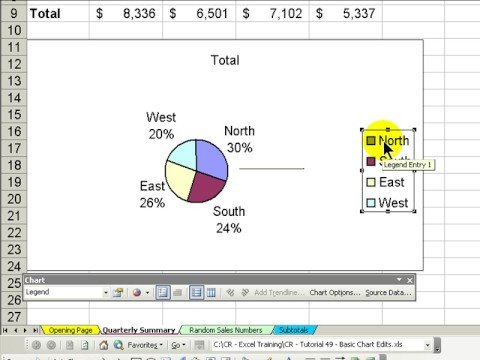Switch to the Opening Page sheet tab

(70, 330)
